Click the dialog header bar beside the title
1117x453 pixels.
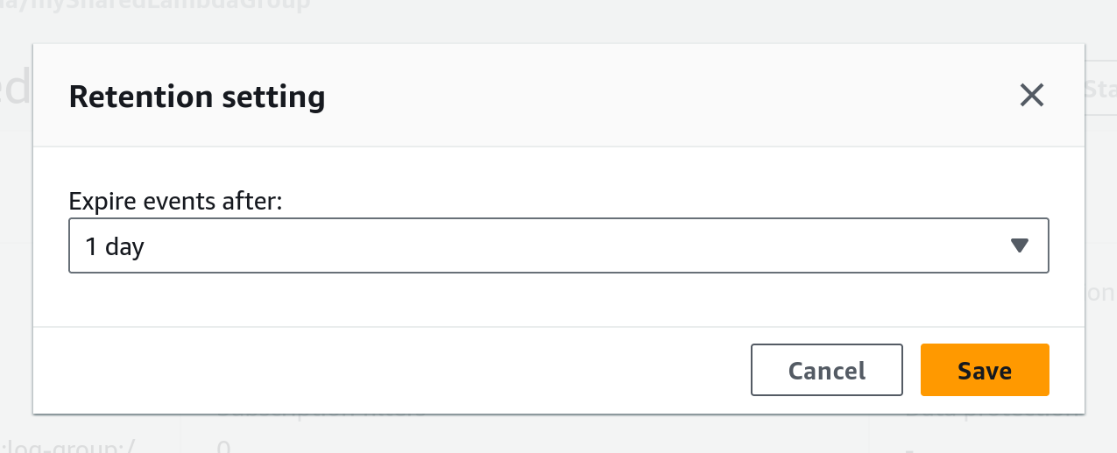tap(650, 97)
